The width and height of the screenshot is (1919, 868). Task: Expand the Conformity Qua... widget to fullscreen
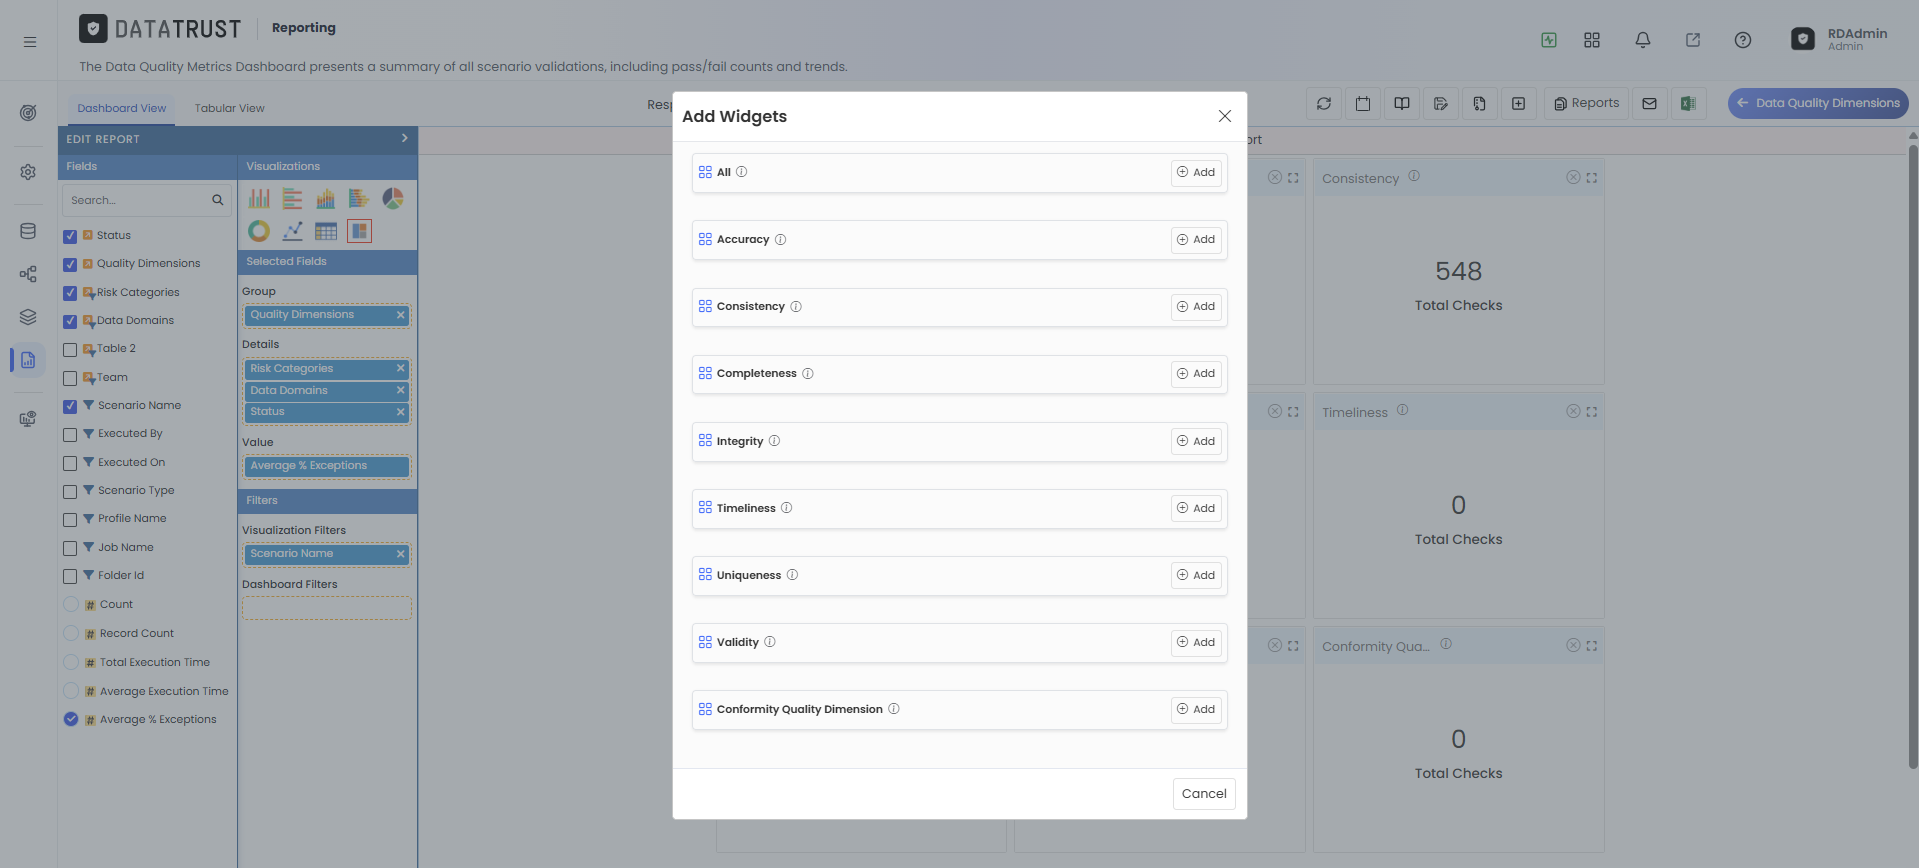coord(1591,646)
